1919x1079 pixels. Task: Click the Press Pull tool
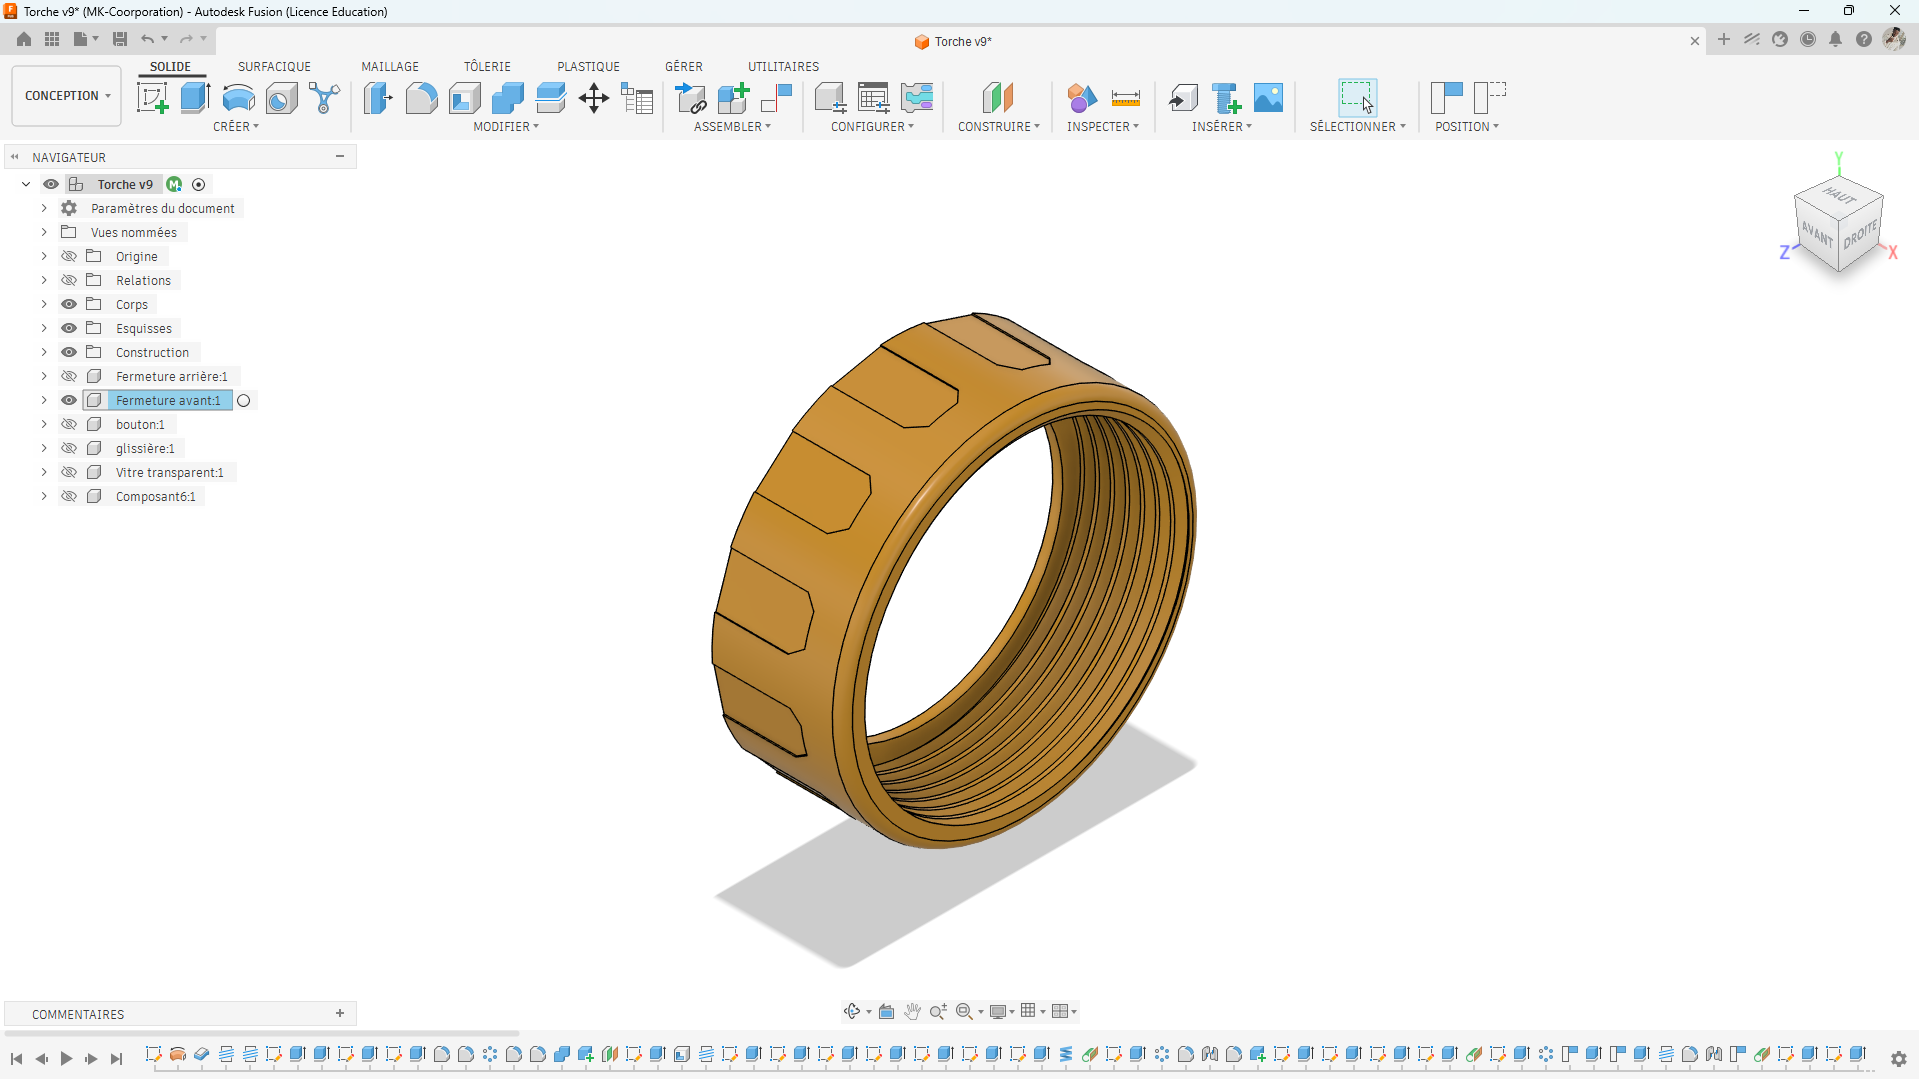[378, 98]
